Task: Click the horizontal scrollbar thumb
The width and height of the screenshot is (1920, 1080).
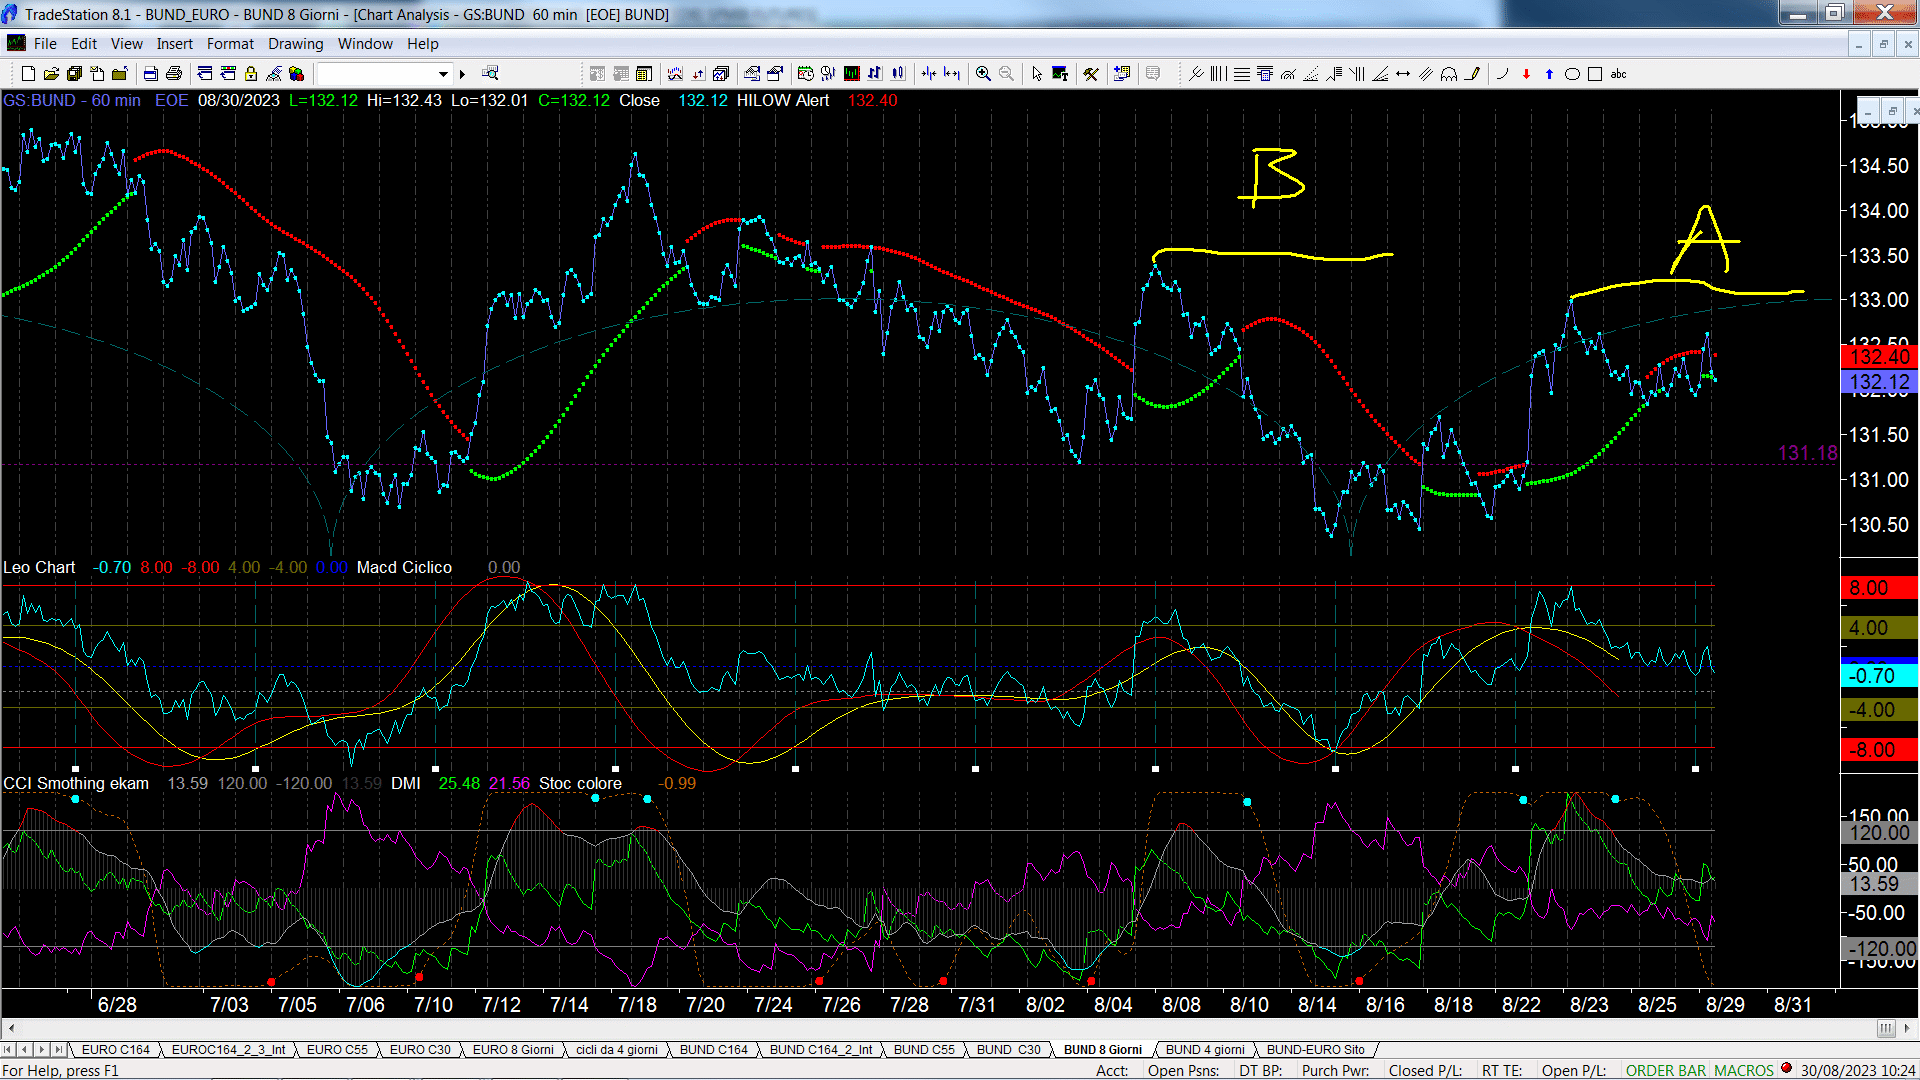Action: [1885, 1028]
